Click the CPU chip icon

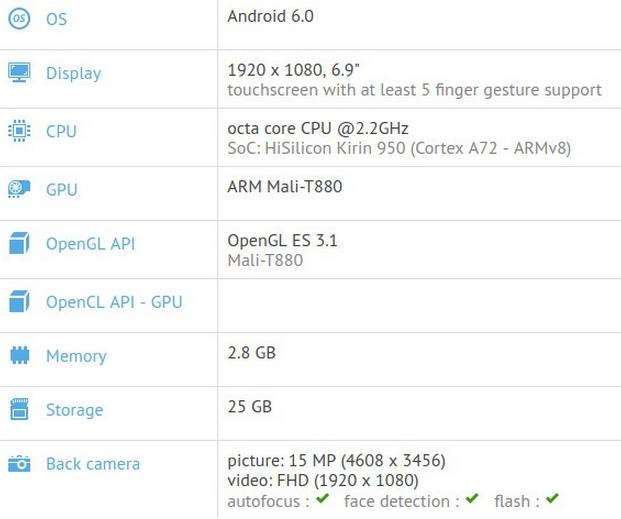[19, 131]
